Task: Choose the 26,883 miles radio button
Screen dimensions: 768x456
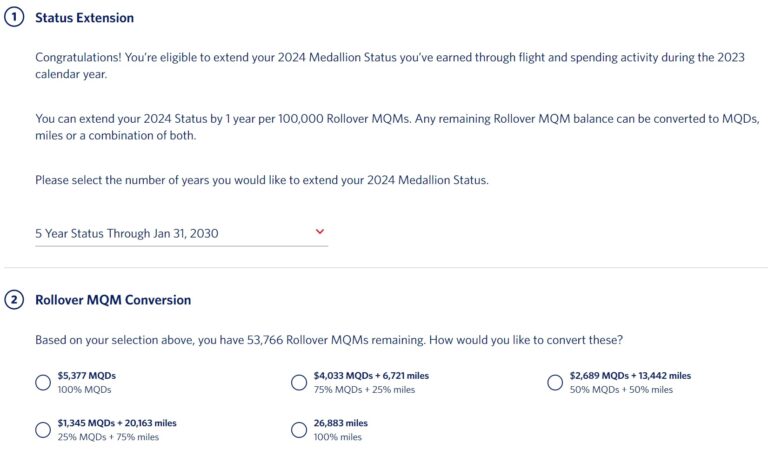Action: [298, 429]
